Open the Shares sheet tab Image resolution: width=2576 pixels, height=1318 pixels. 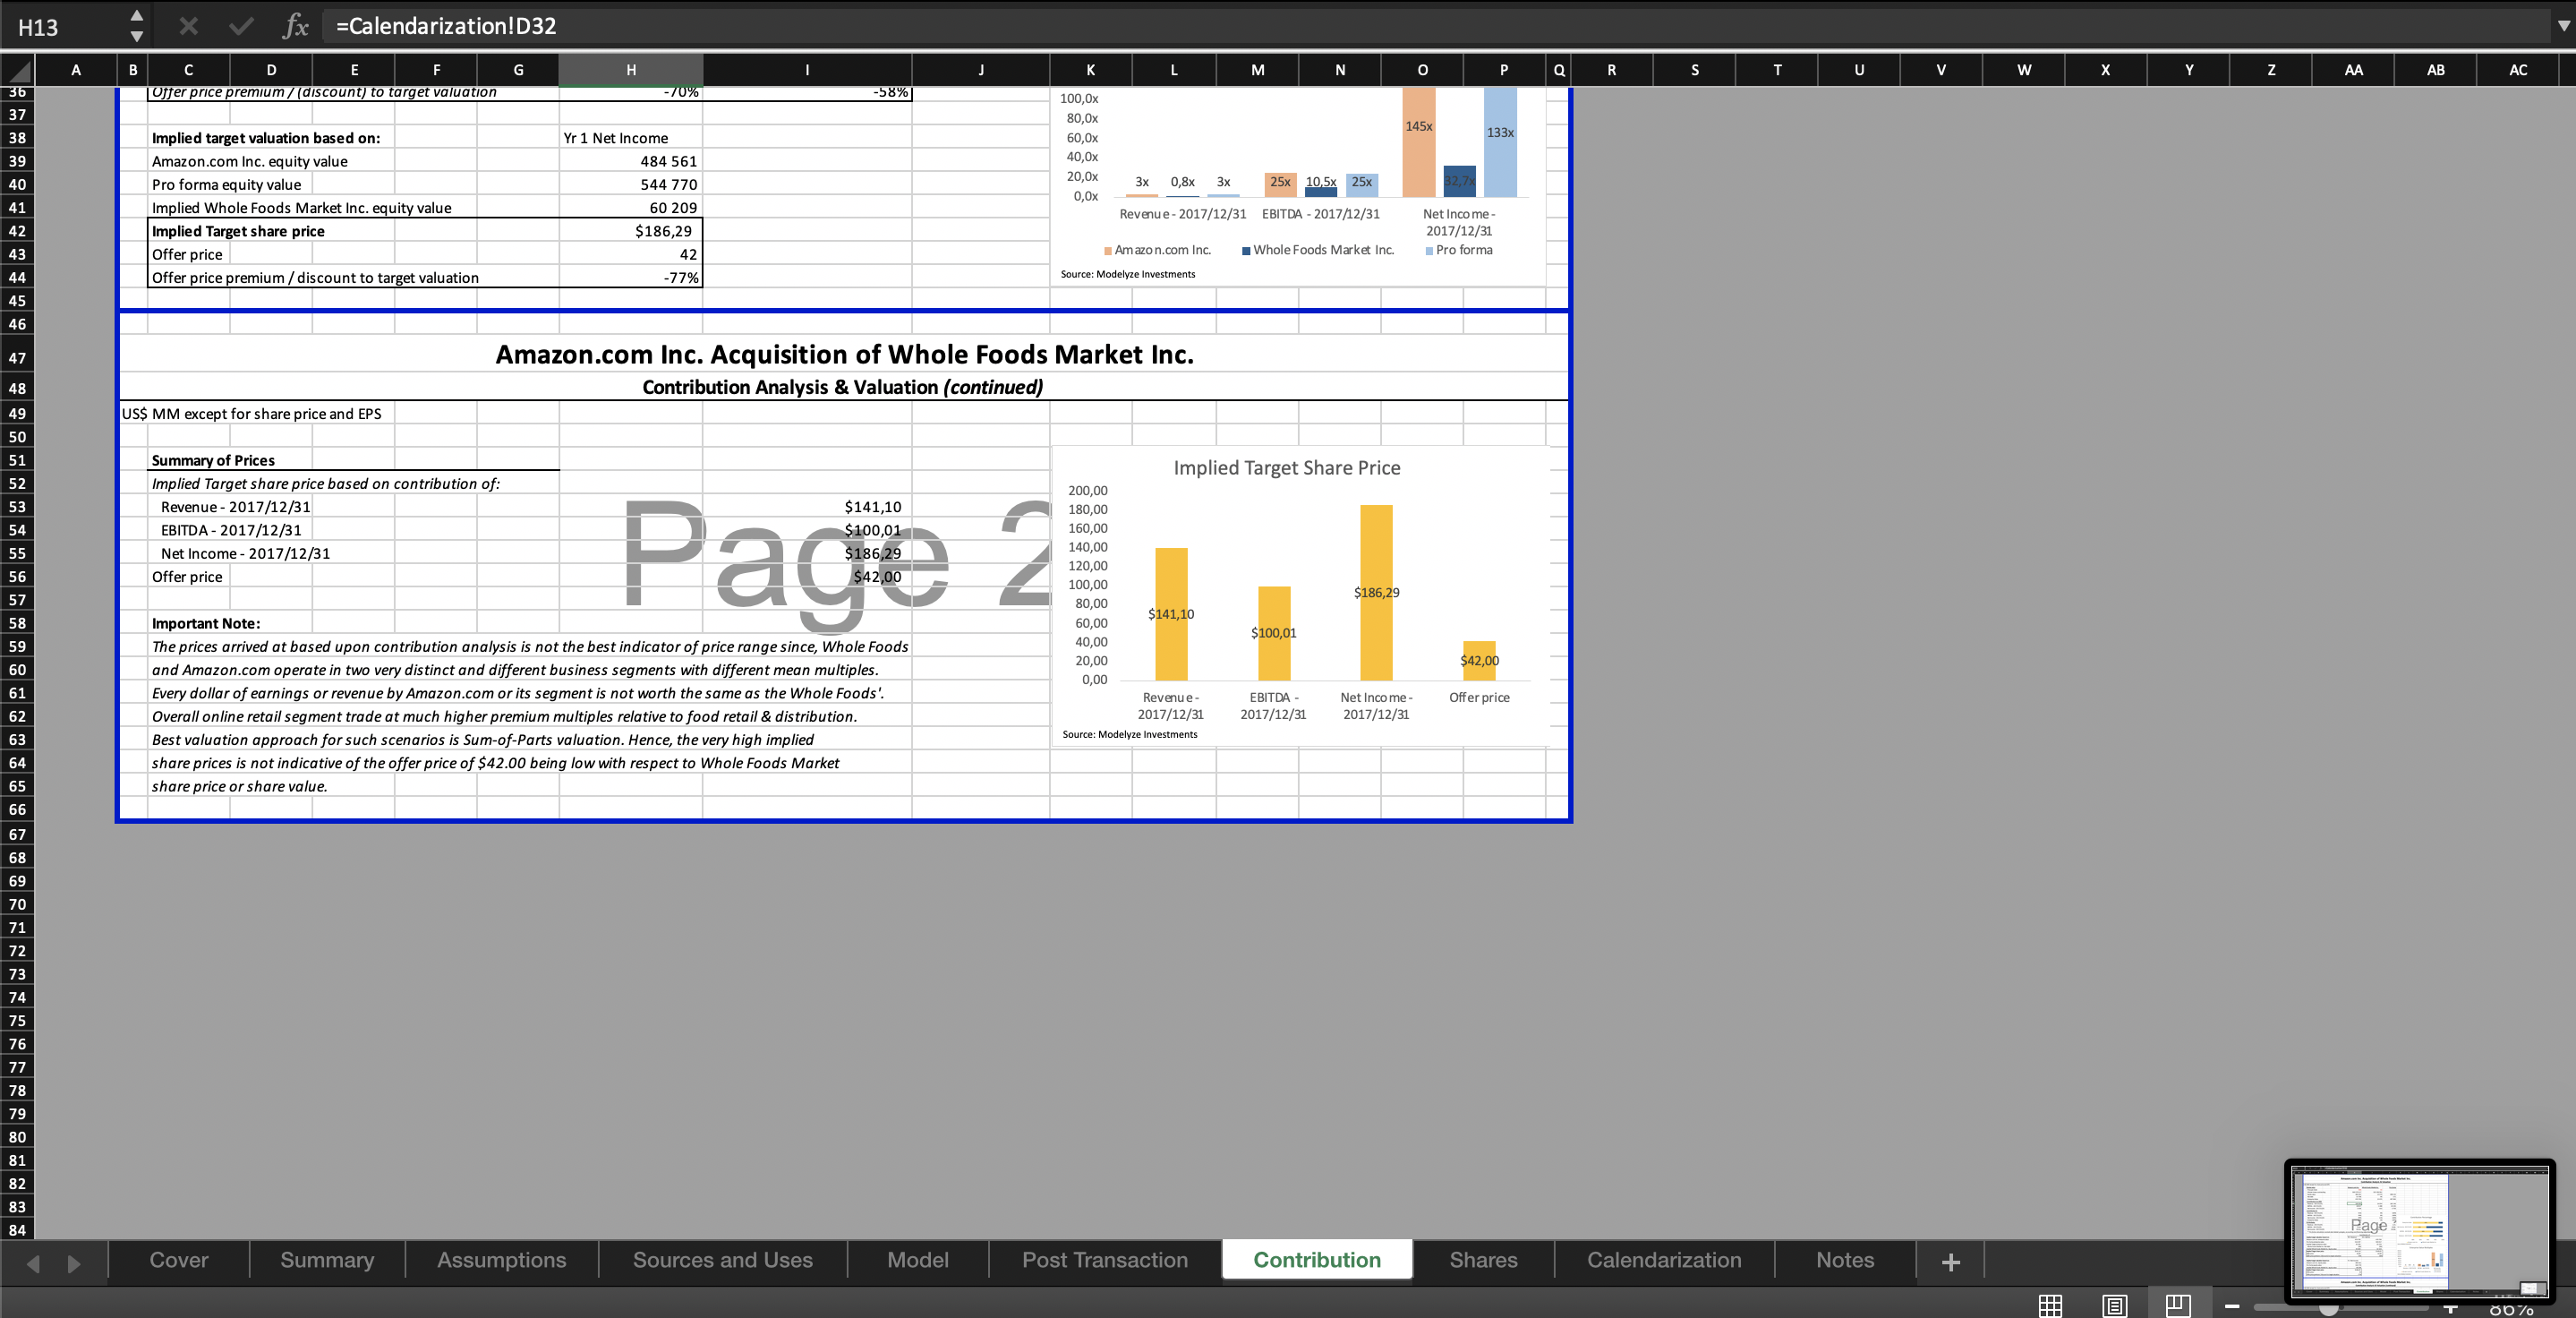pyautogui.click(x=1483, y=1260)
